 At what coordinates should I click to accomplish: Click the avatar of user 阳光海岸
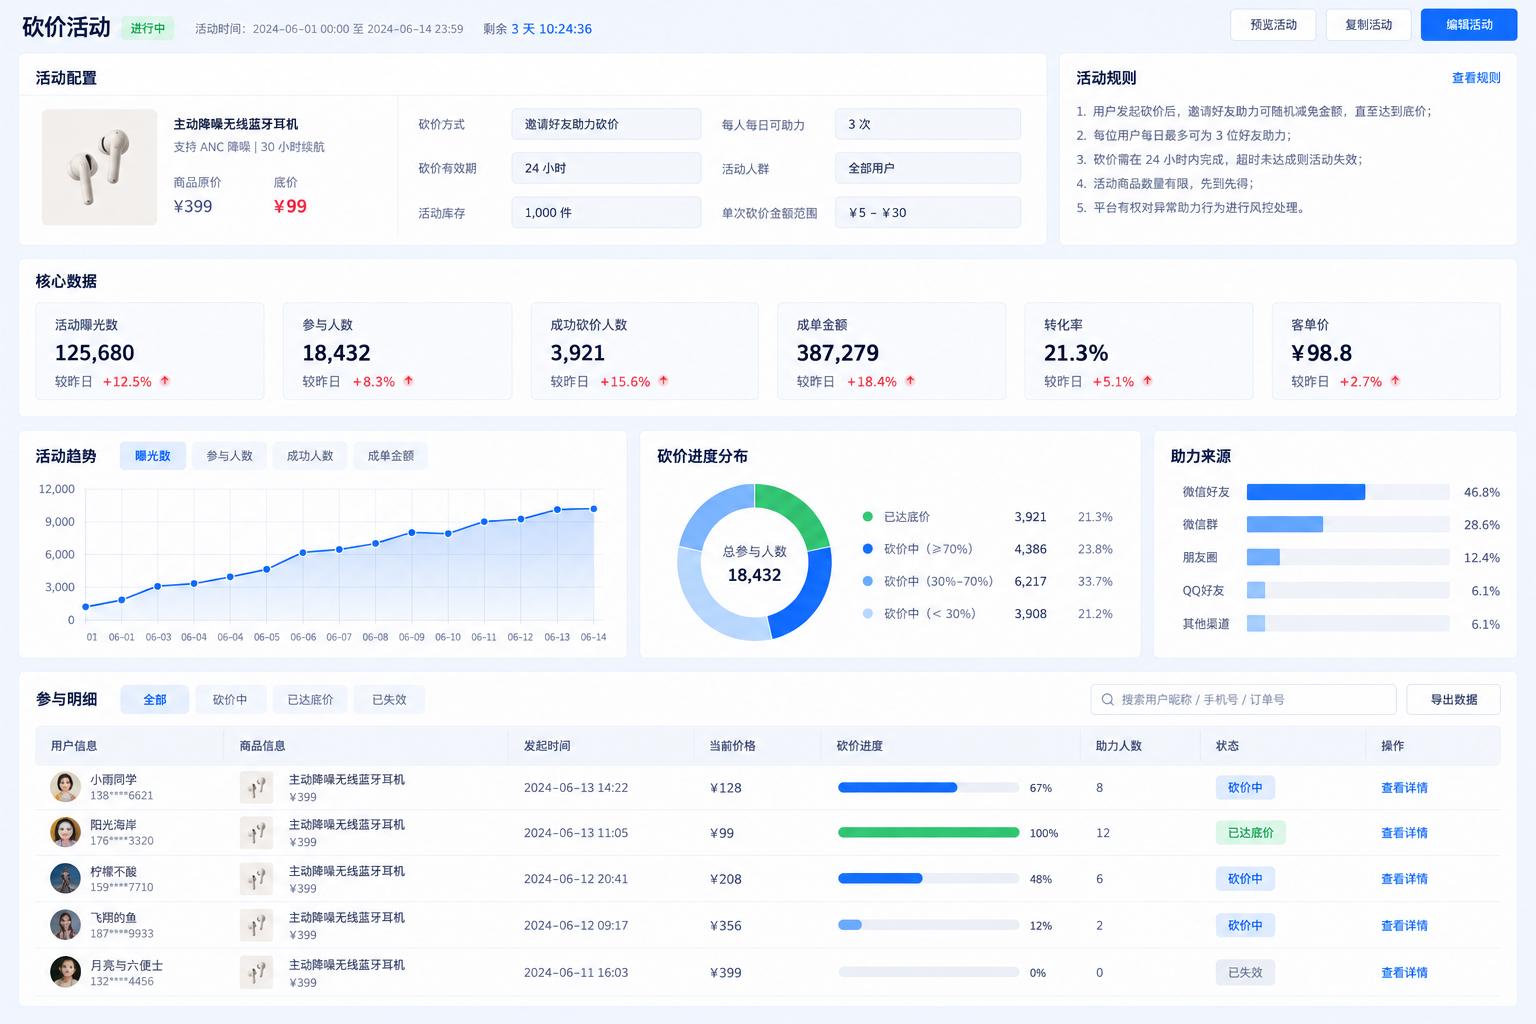[66, 832]
